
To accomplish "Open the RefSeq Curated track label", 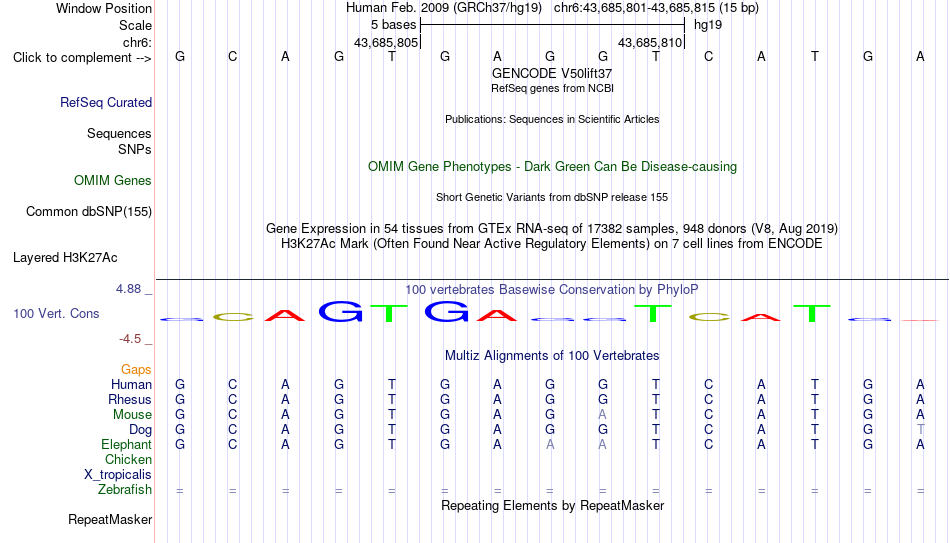I will [106, 102].
